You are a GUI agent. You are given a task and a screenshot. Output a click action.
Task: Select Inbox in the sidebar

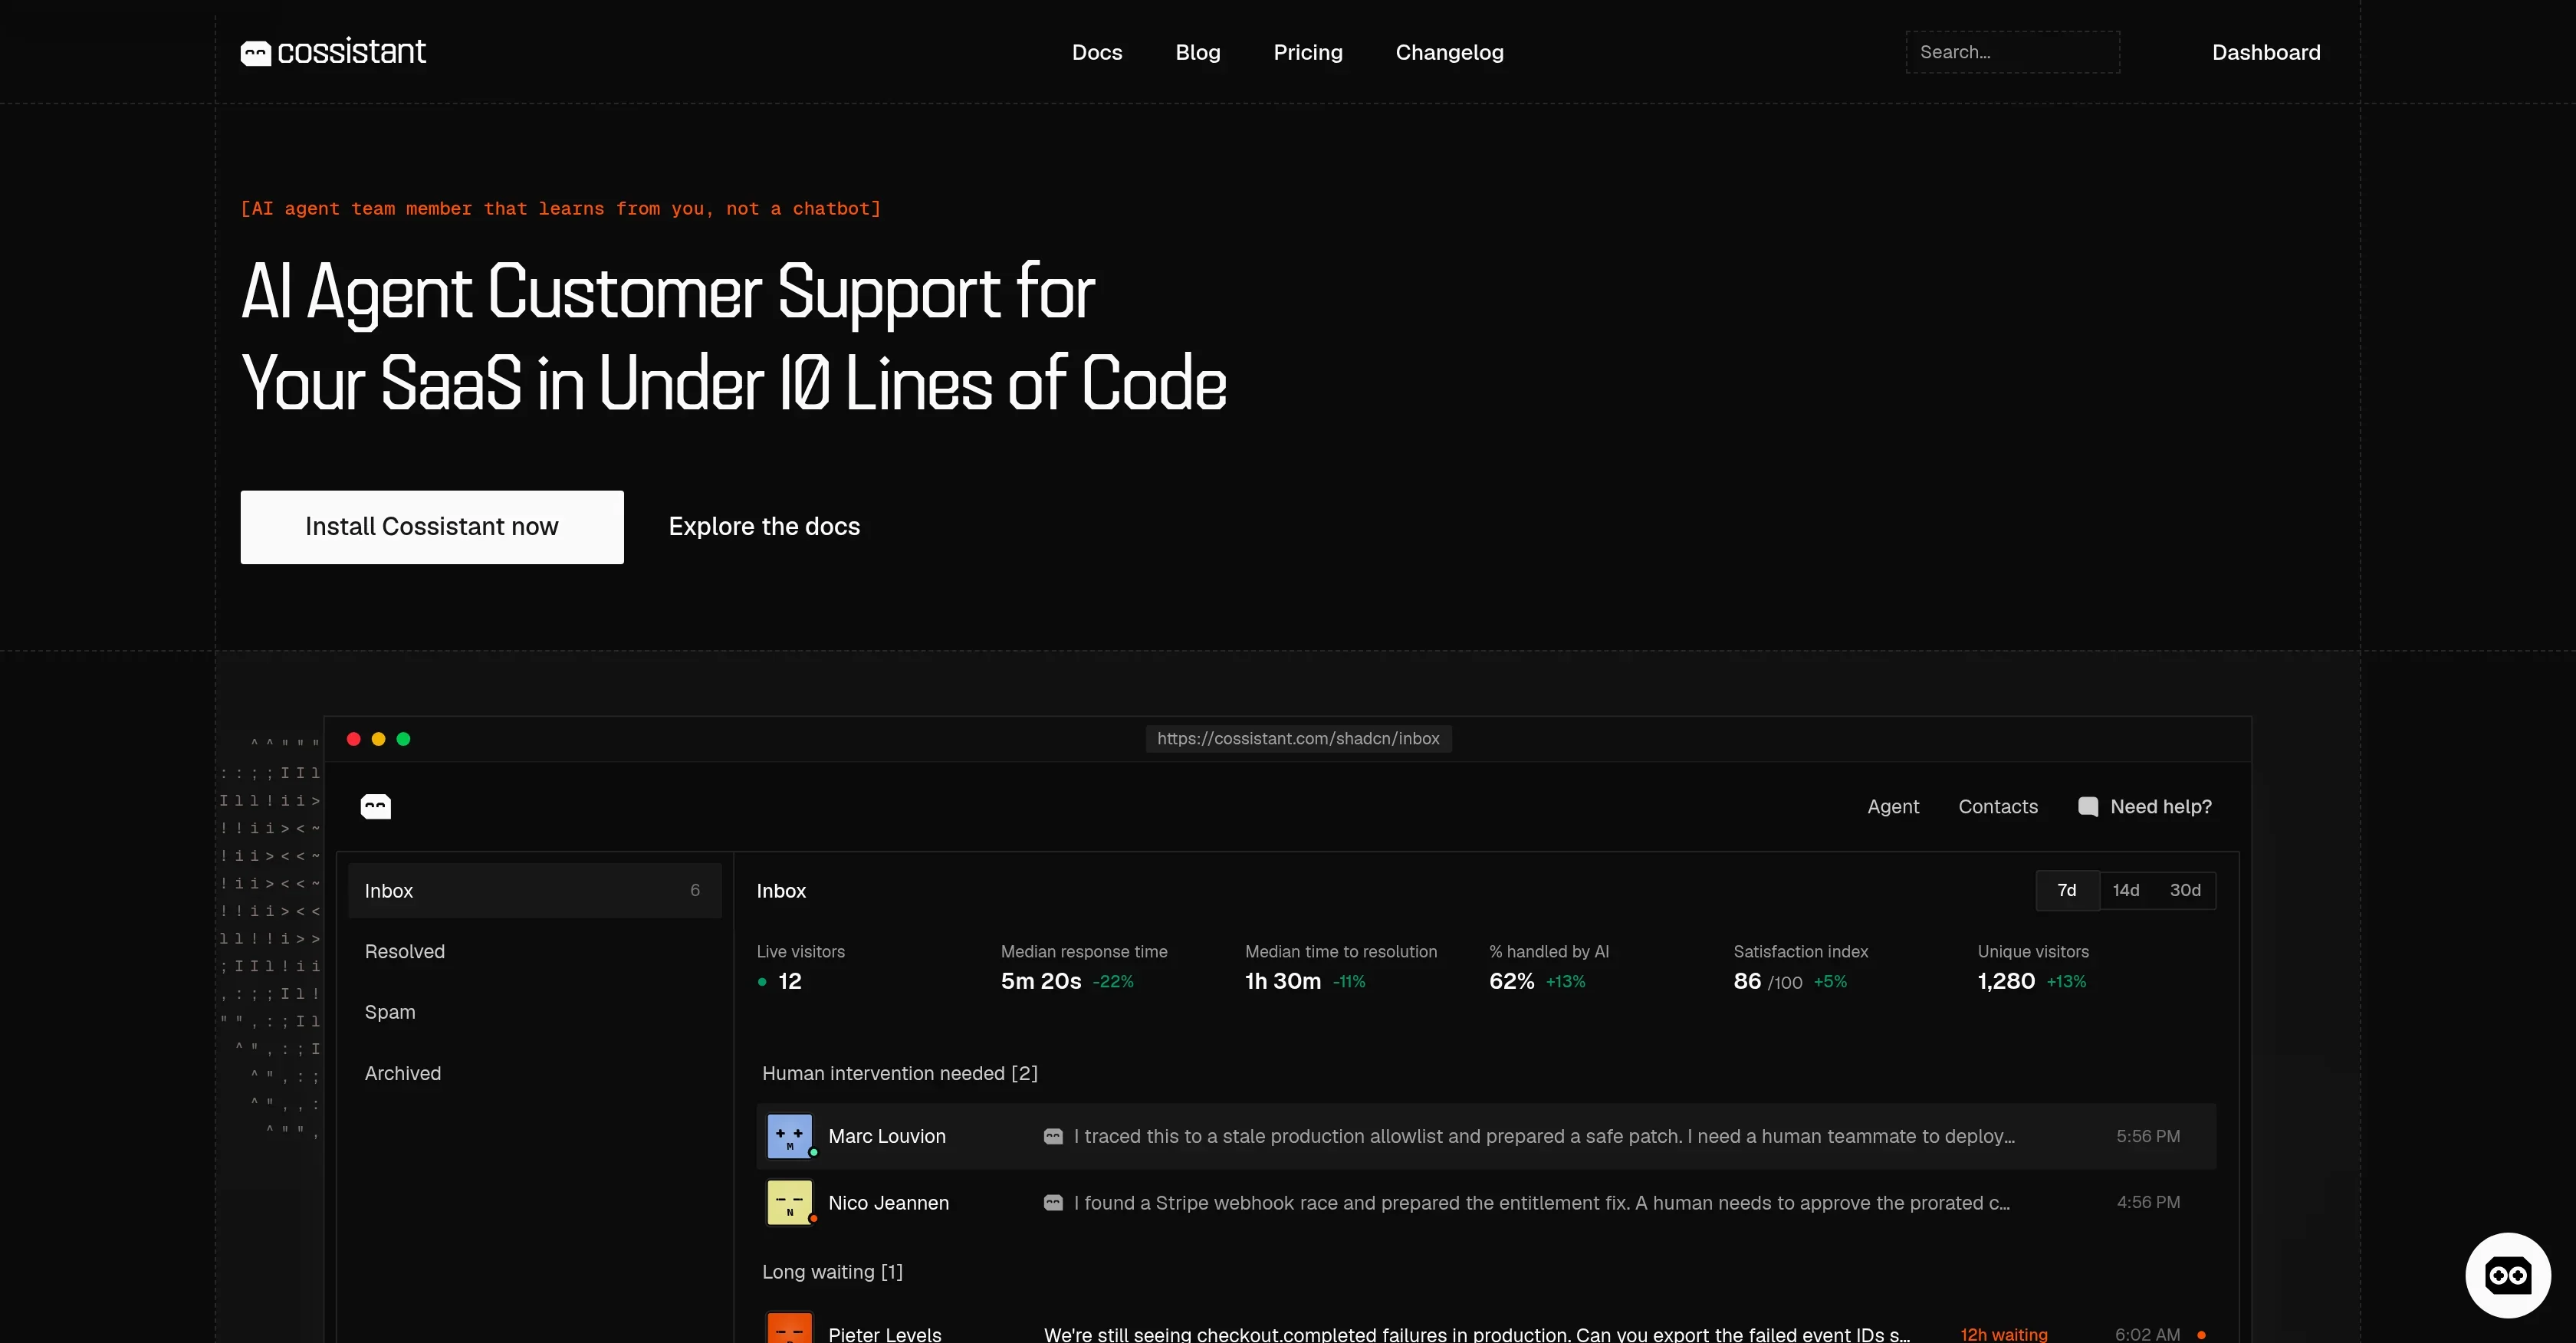click(x=535, y=891)
